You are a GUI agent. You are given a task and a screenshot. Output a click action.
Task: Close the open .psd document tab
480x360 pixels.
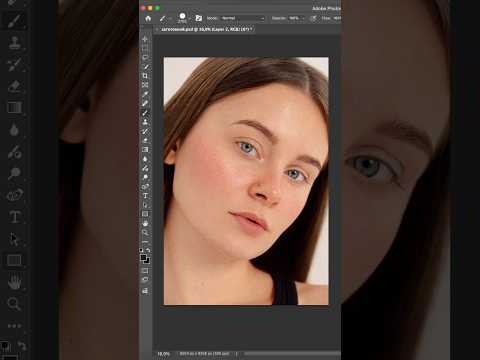(x=157, y=29)
